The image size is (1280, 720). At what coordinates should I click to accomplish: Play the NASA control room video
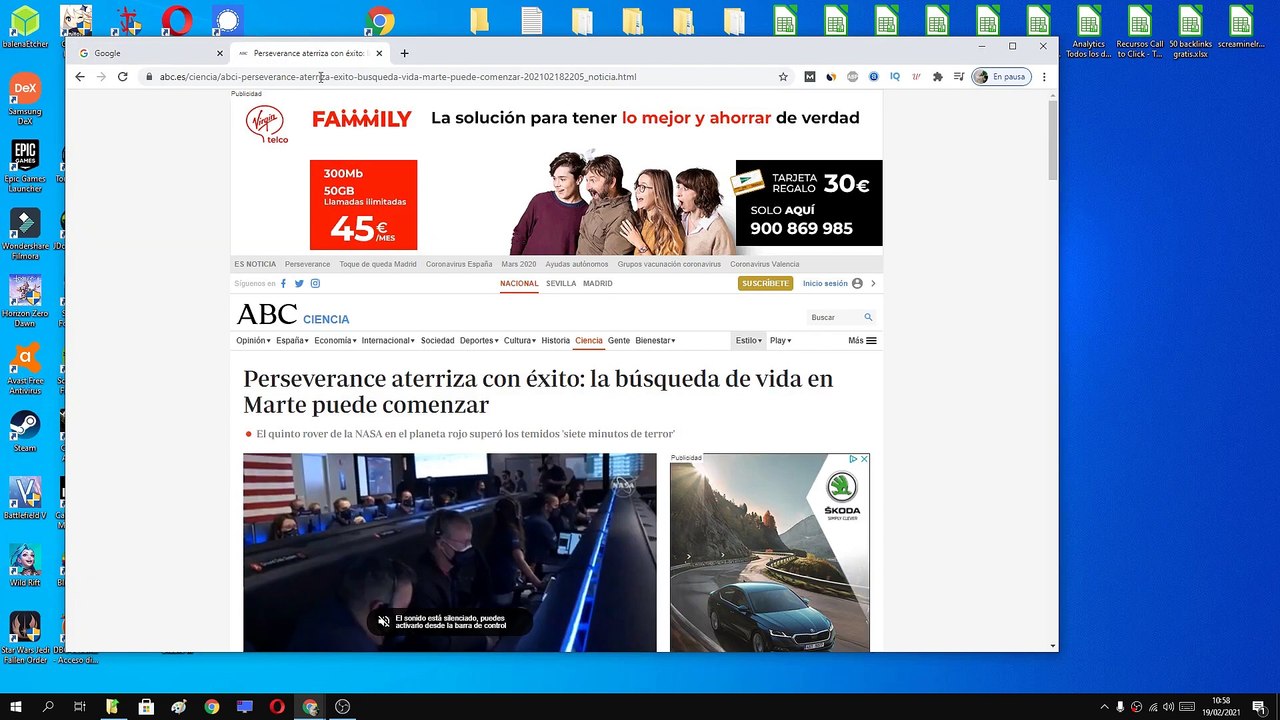point(450,553)
